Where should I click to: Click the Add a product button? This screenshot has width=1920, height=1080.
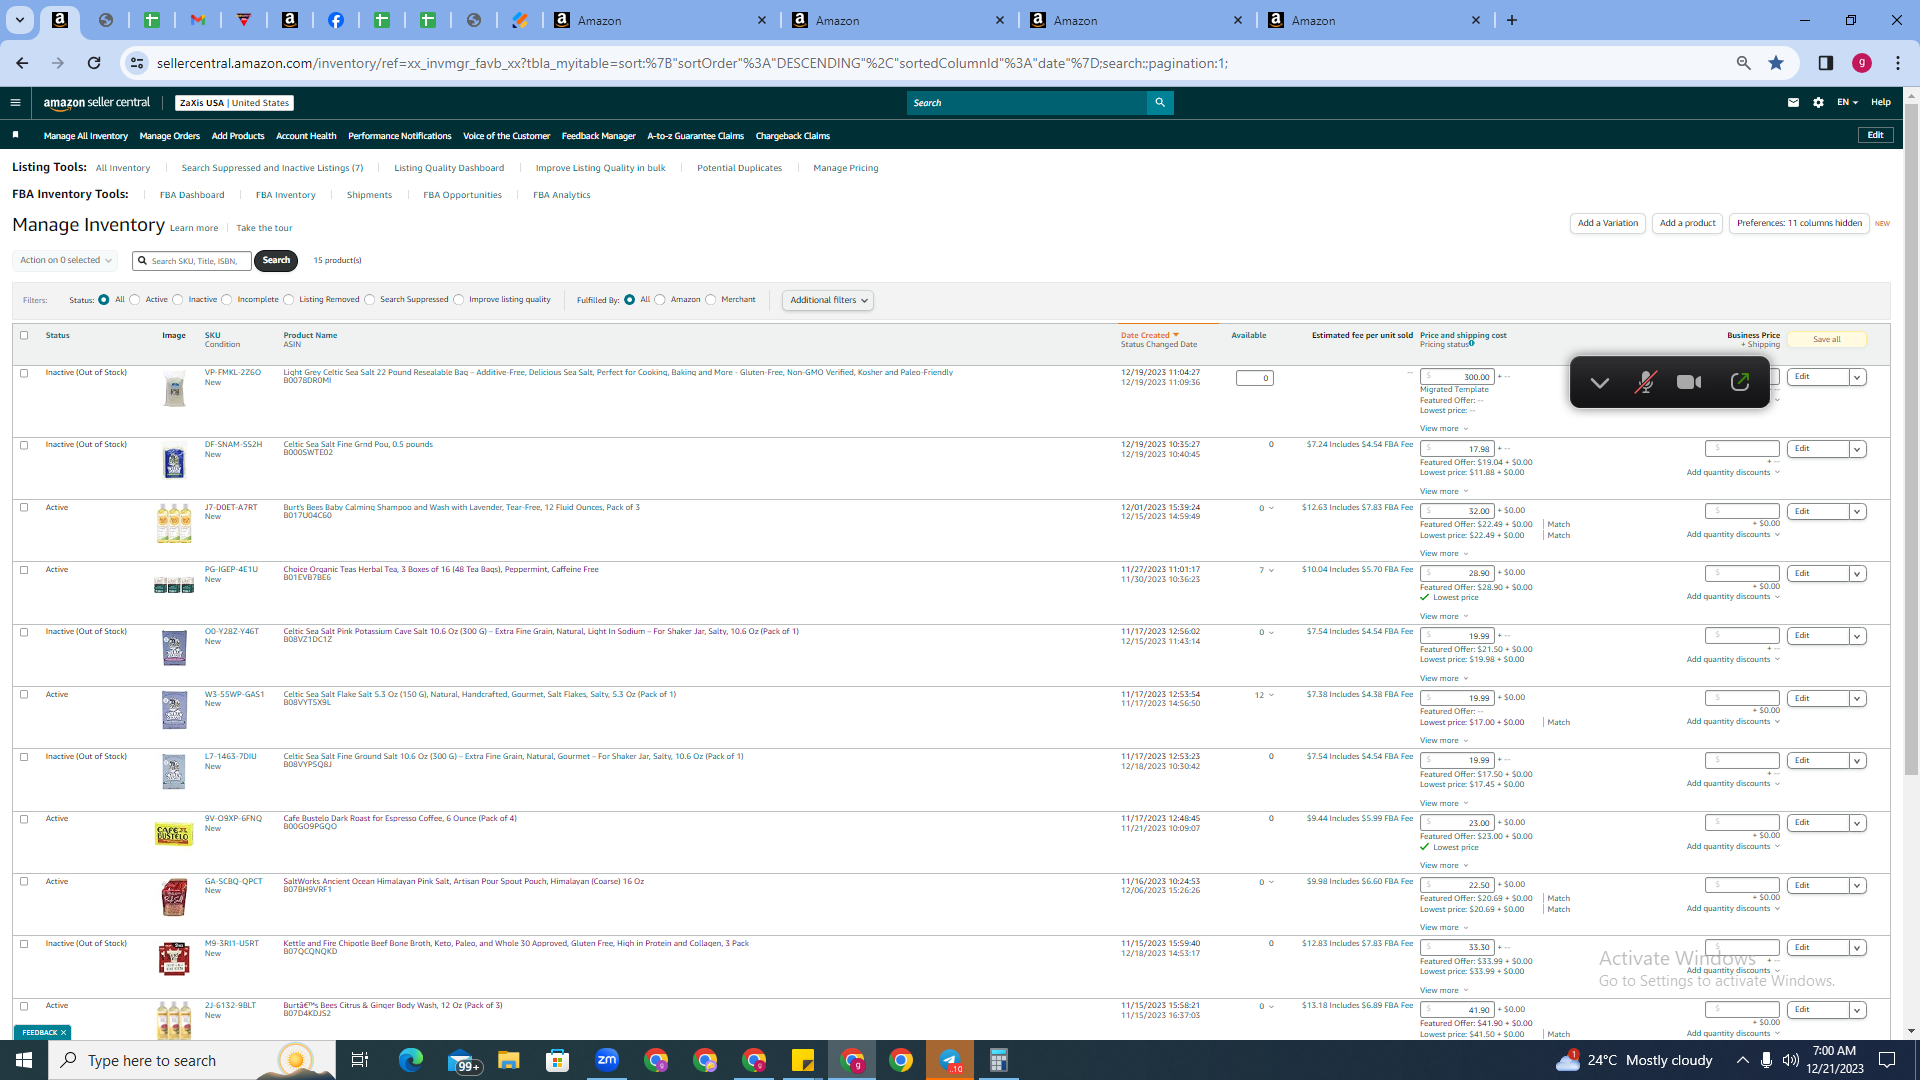1687,223
